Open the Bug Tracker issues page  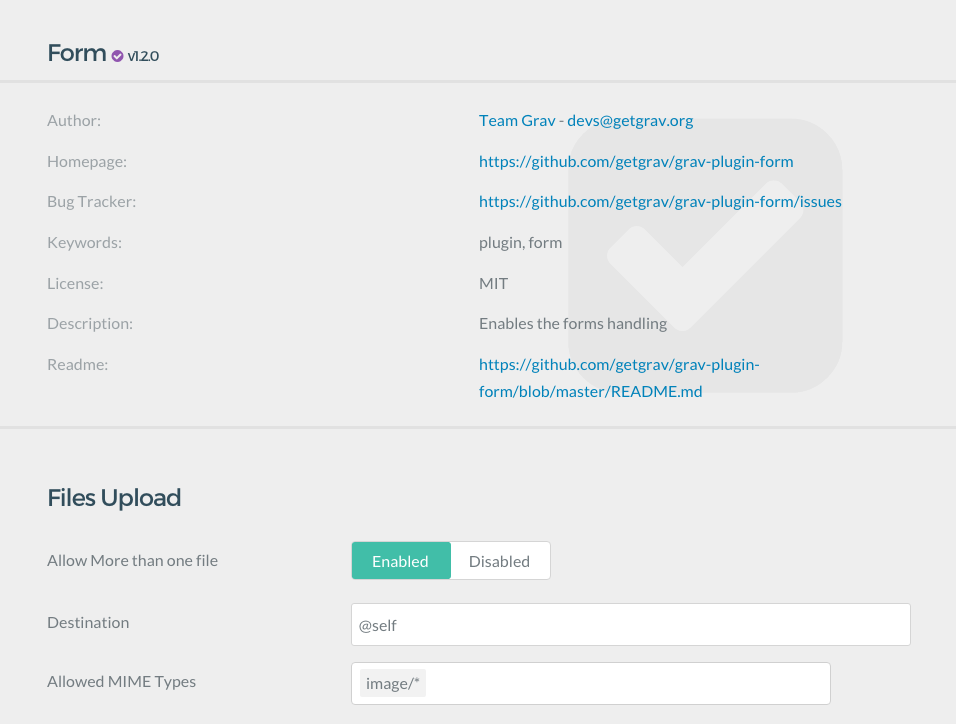[x=660, y=201]
